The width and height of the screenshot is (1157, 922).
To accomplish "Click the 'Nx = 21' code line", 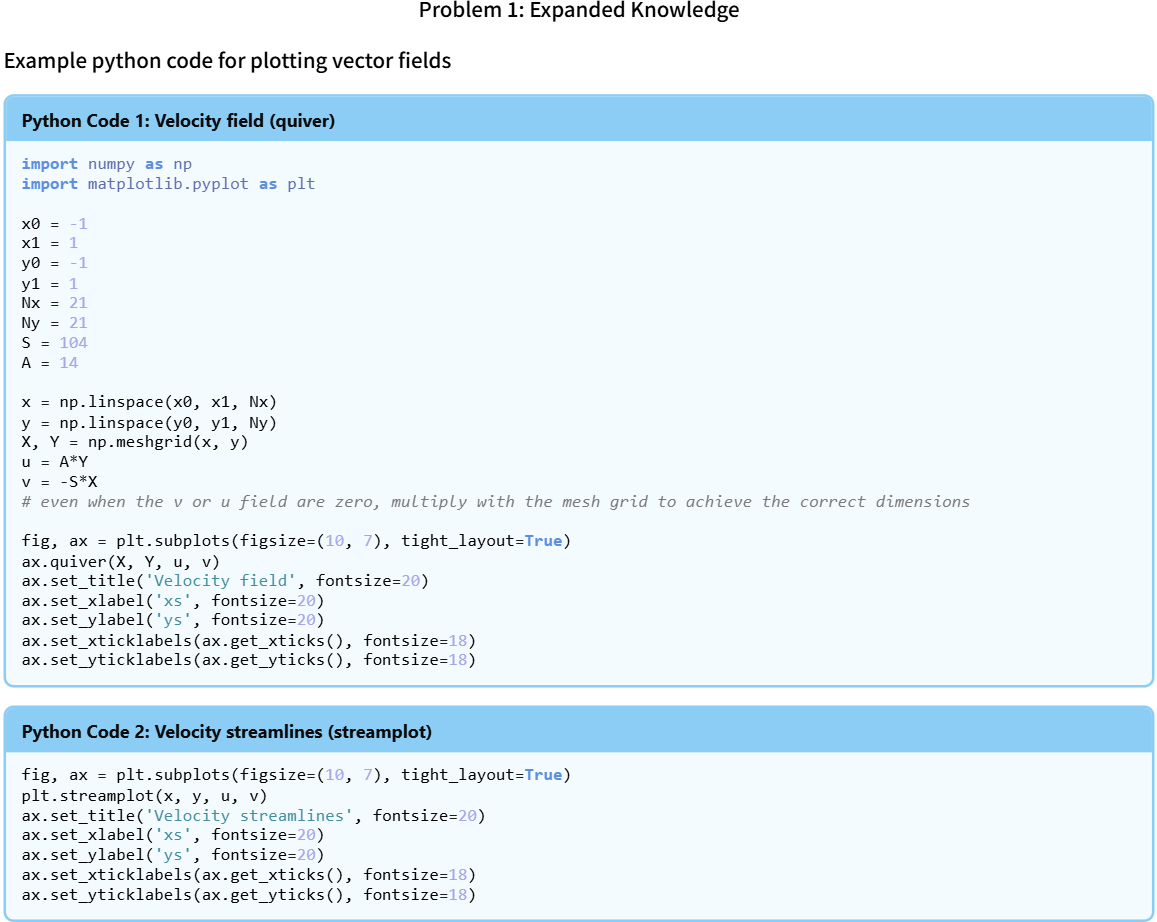I will click(x=54, y=303).
